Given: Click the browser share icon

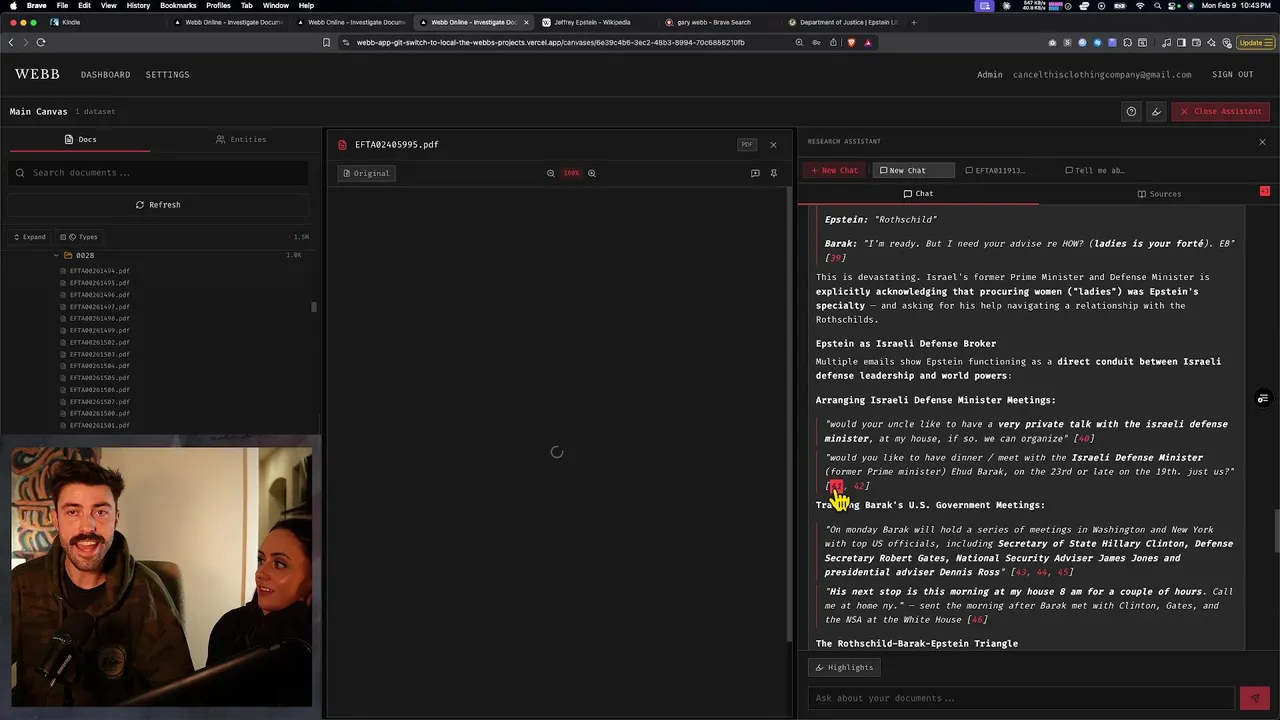Looking at the screenshot, I should (x=833, y=42).
